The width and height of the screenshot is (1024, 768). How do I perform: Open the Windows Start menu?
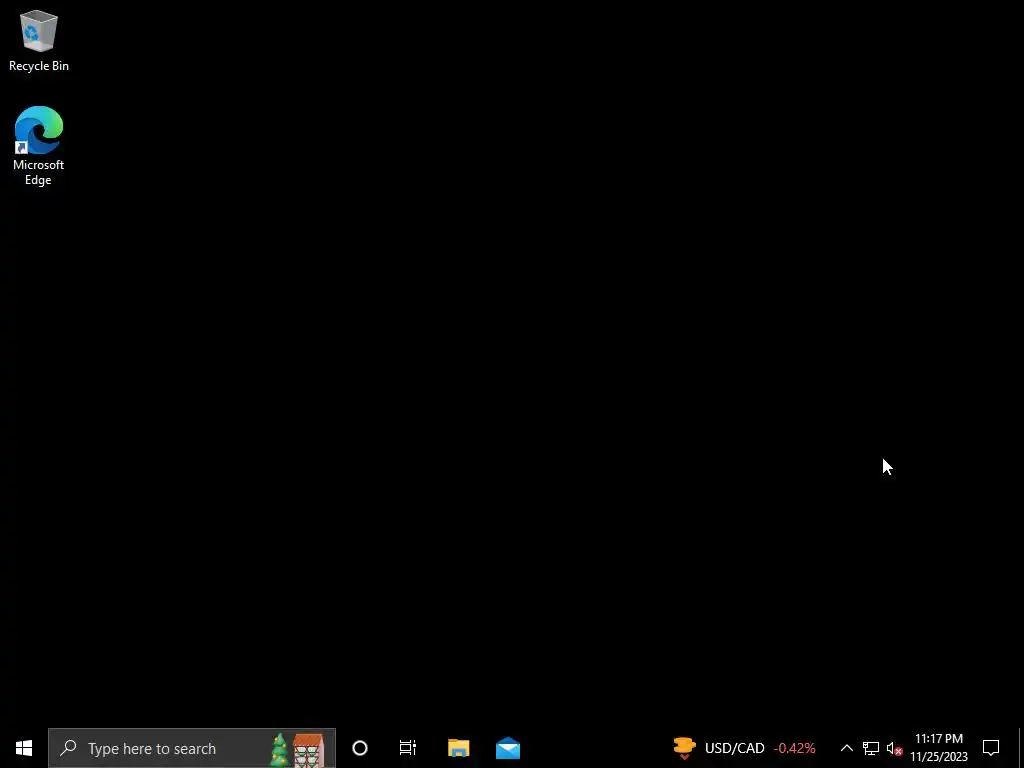point(24,748)
